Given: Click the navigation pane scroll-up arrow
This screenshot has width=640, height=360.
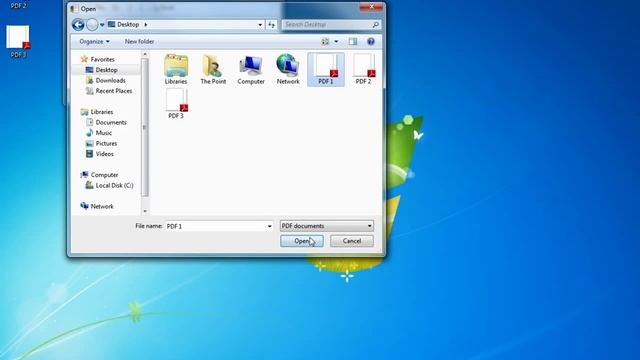Looking at the screenshot, I should pos(144,54).
